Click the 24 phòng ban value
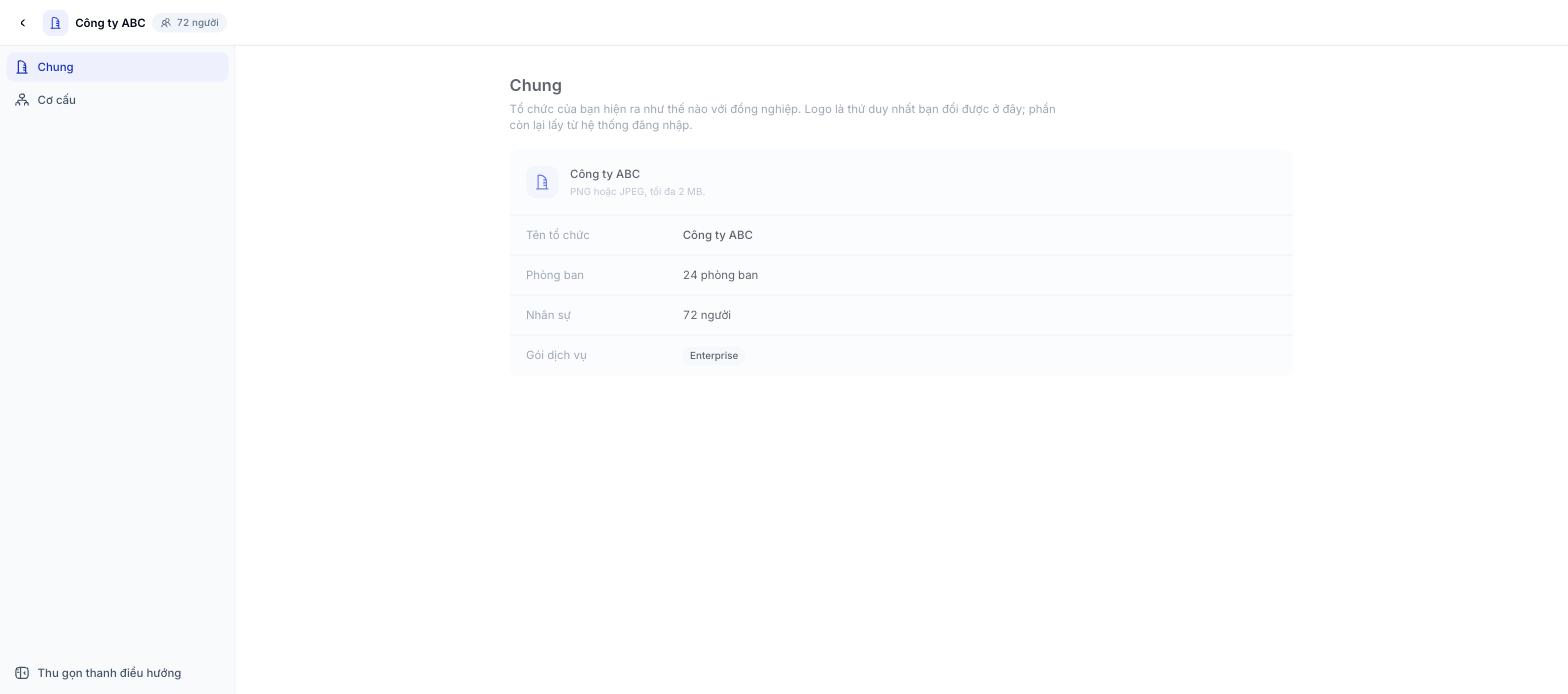This screenshot has width=1568, height=694. 720,275
